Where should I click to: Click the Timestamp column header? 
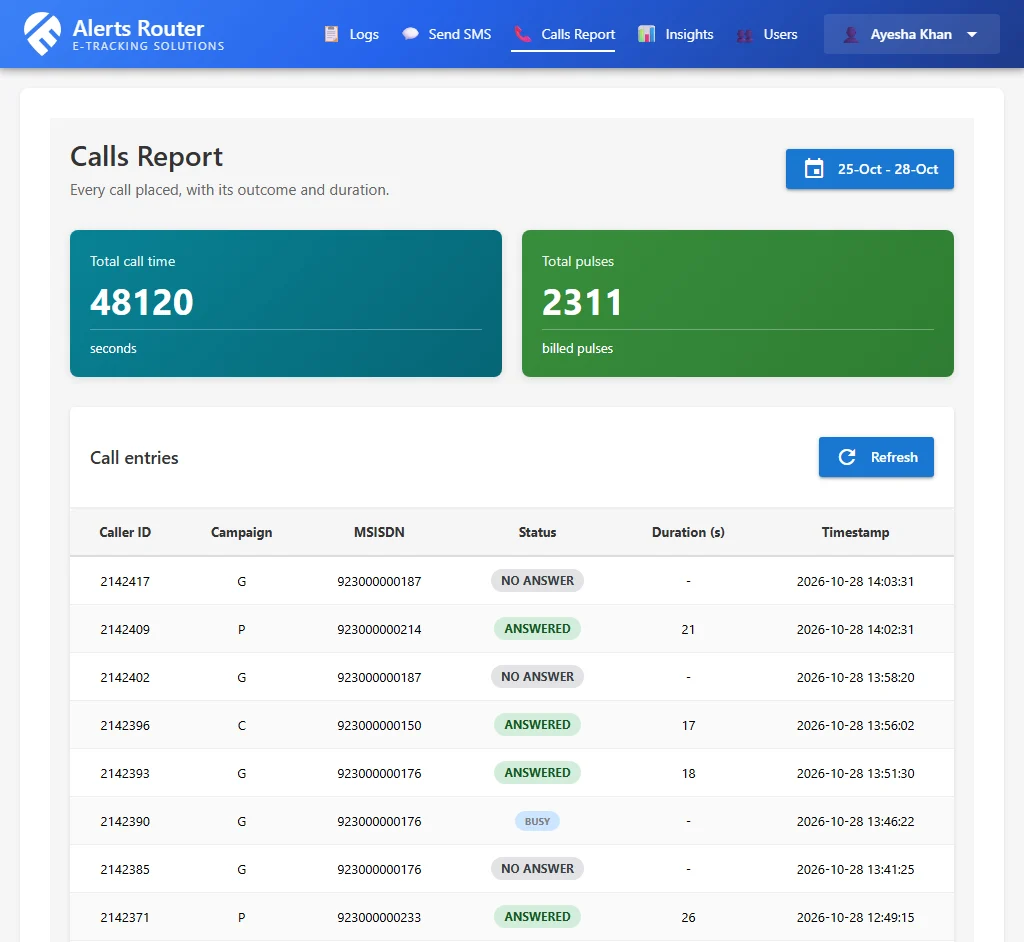pos(856,532)
